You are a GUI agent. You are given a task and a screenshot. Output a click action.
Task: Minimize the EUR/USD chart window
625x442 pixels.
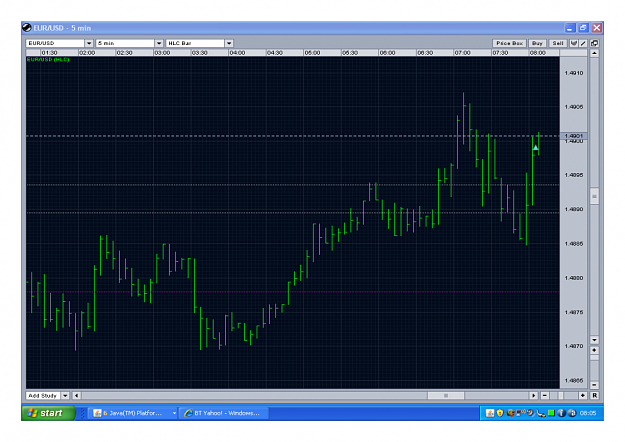[570, 28]
